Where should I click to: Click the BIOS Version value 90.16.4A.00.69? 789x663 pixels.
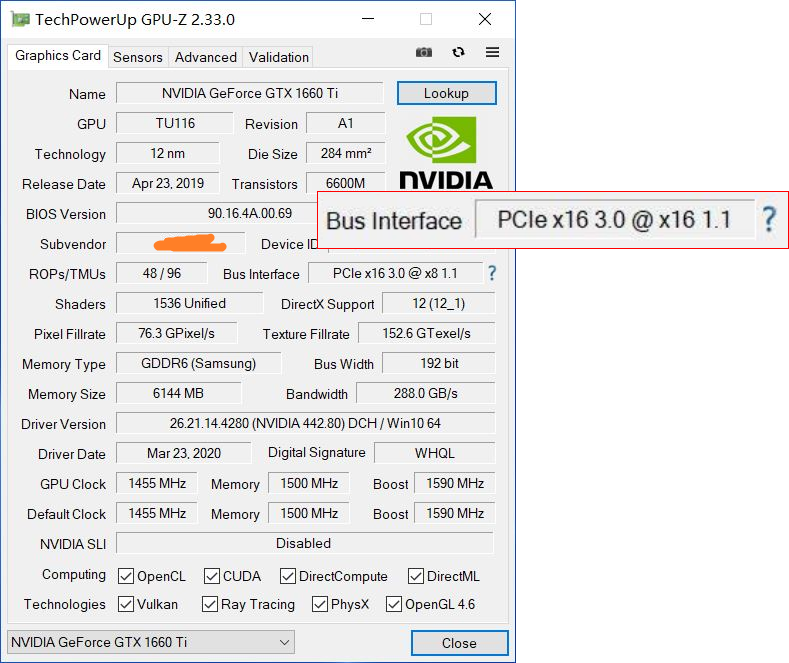(x=250, y=213)
